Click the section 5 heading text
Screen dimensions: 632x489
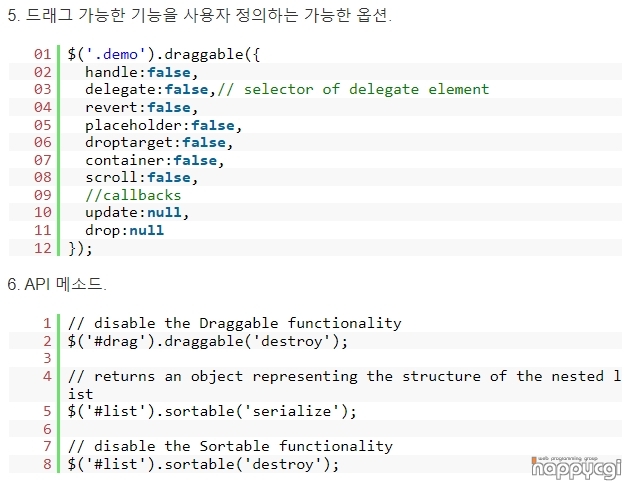pyautogui.click(x=200, y=15)
